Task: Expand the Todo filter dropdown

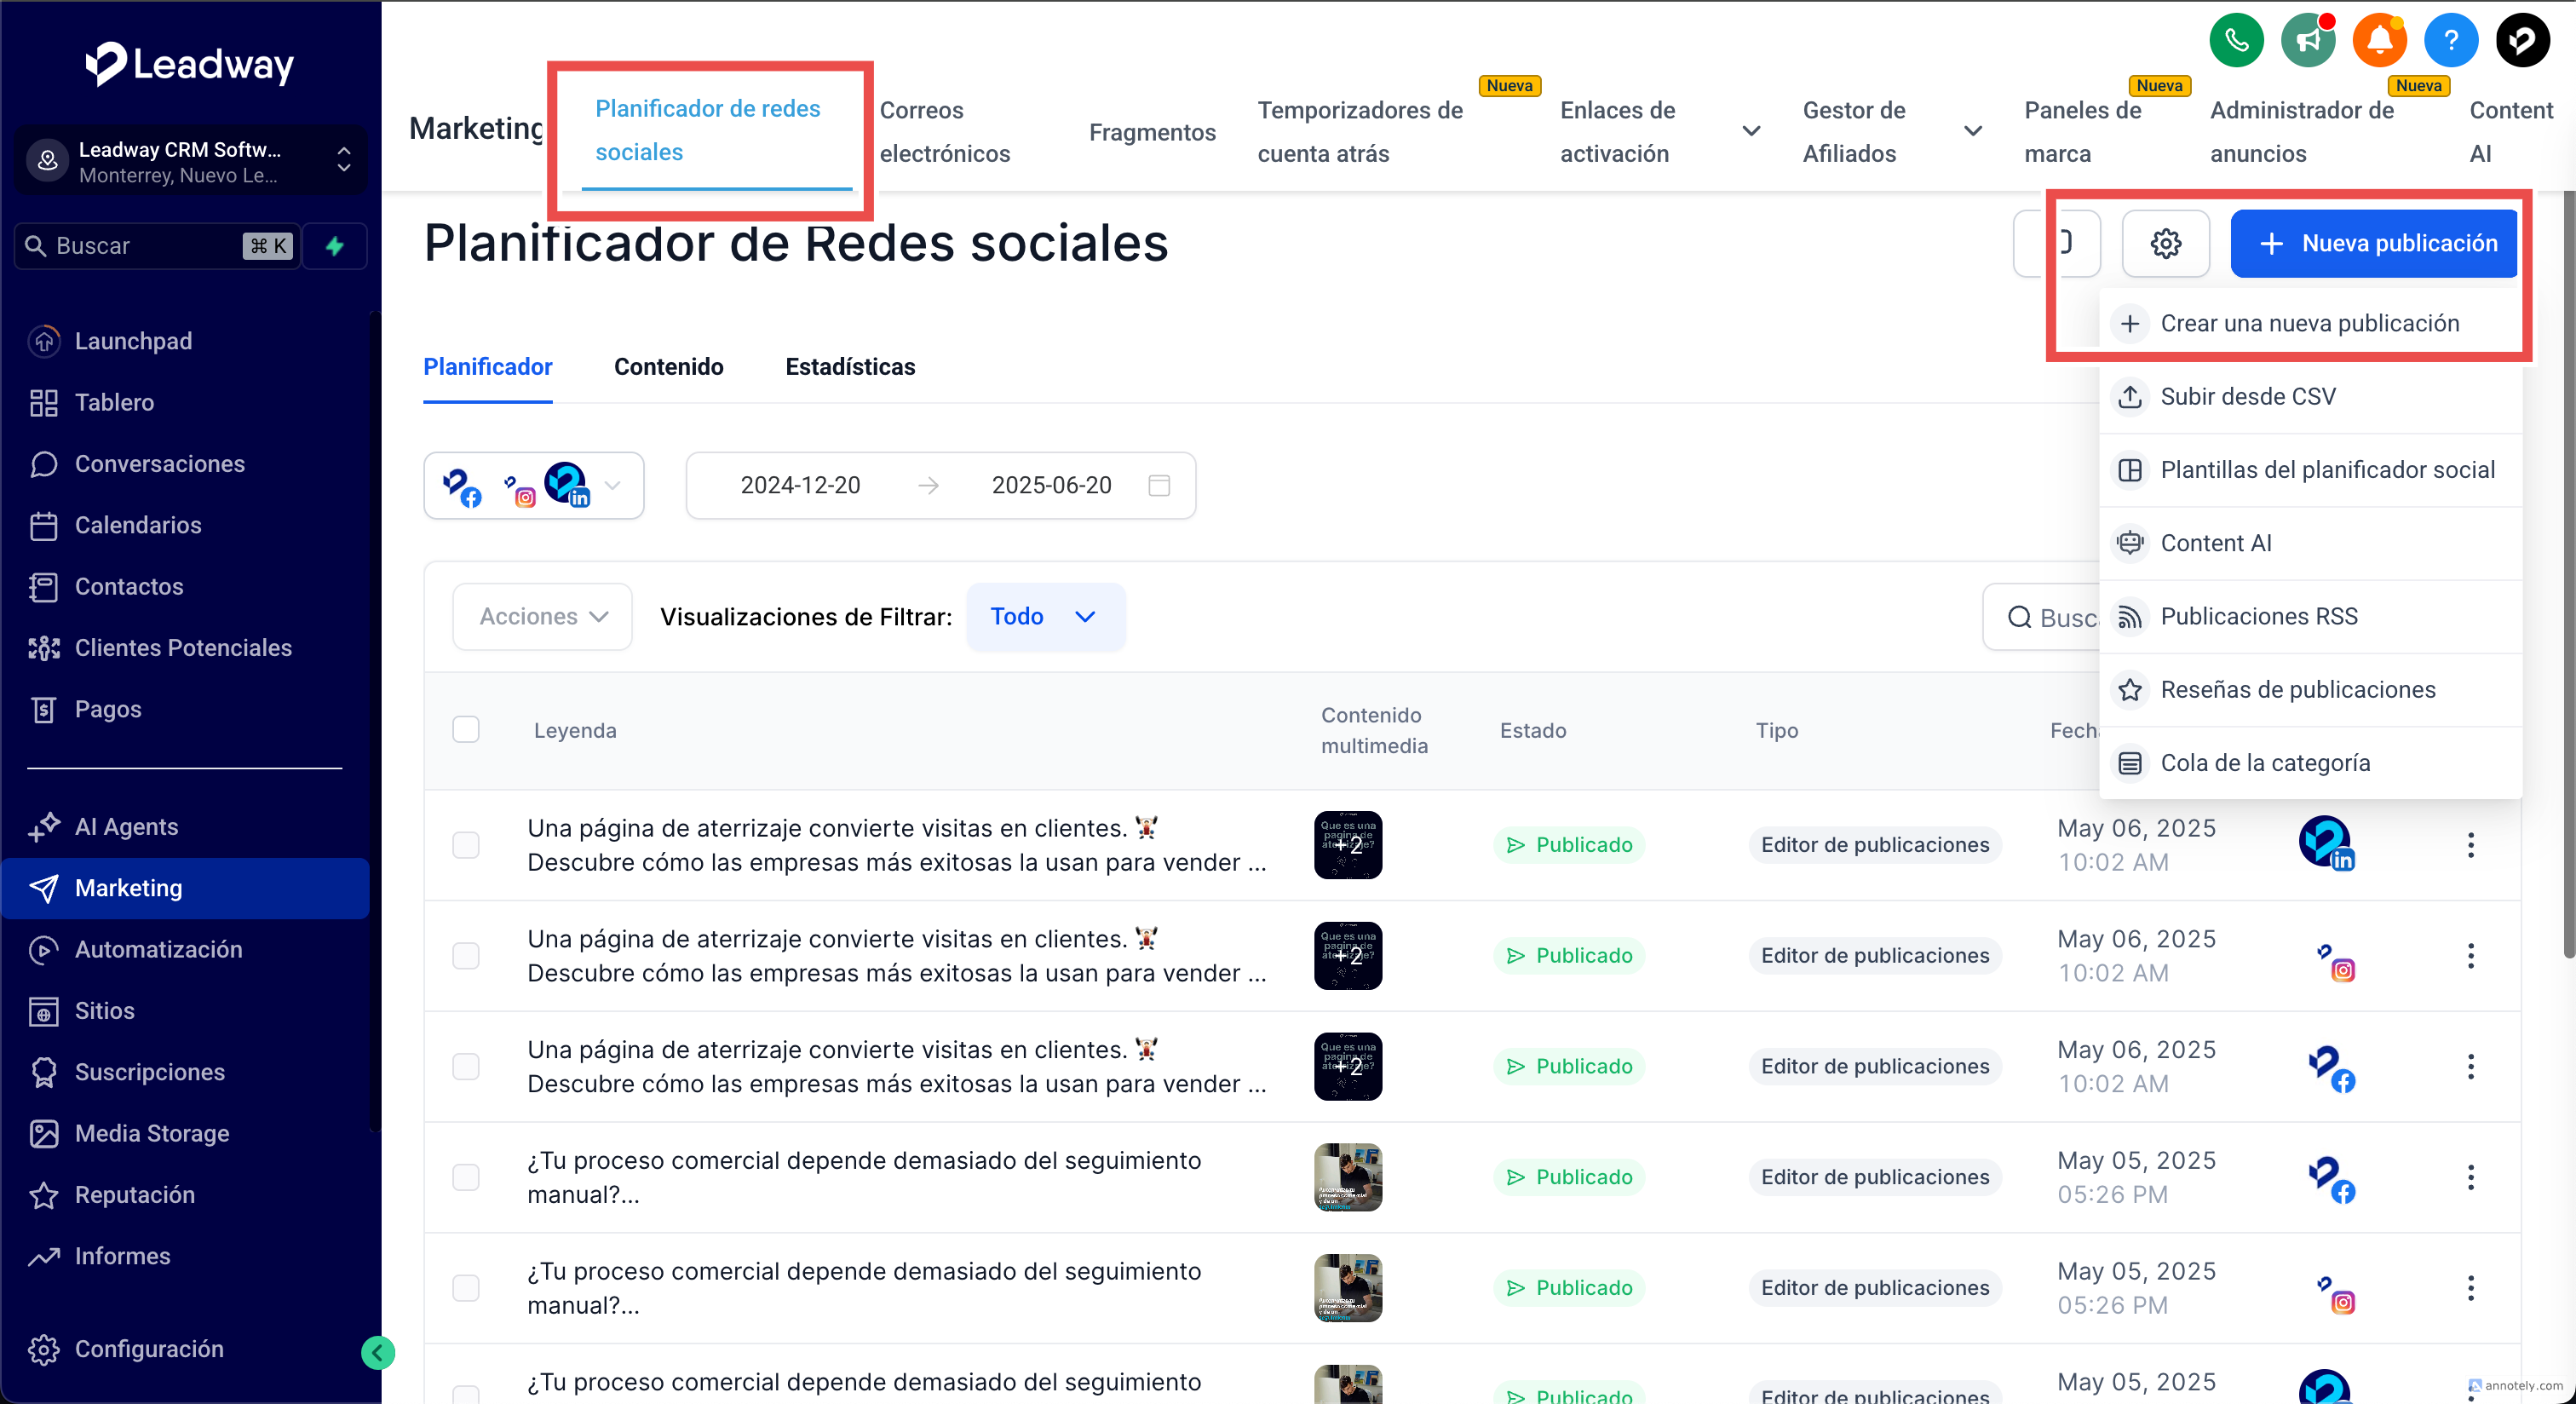Action: pyautogui.click(x=1044, y=617)
